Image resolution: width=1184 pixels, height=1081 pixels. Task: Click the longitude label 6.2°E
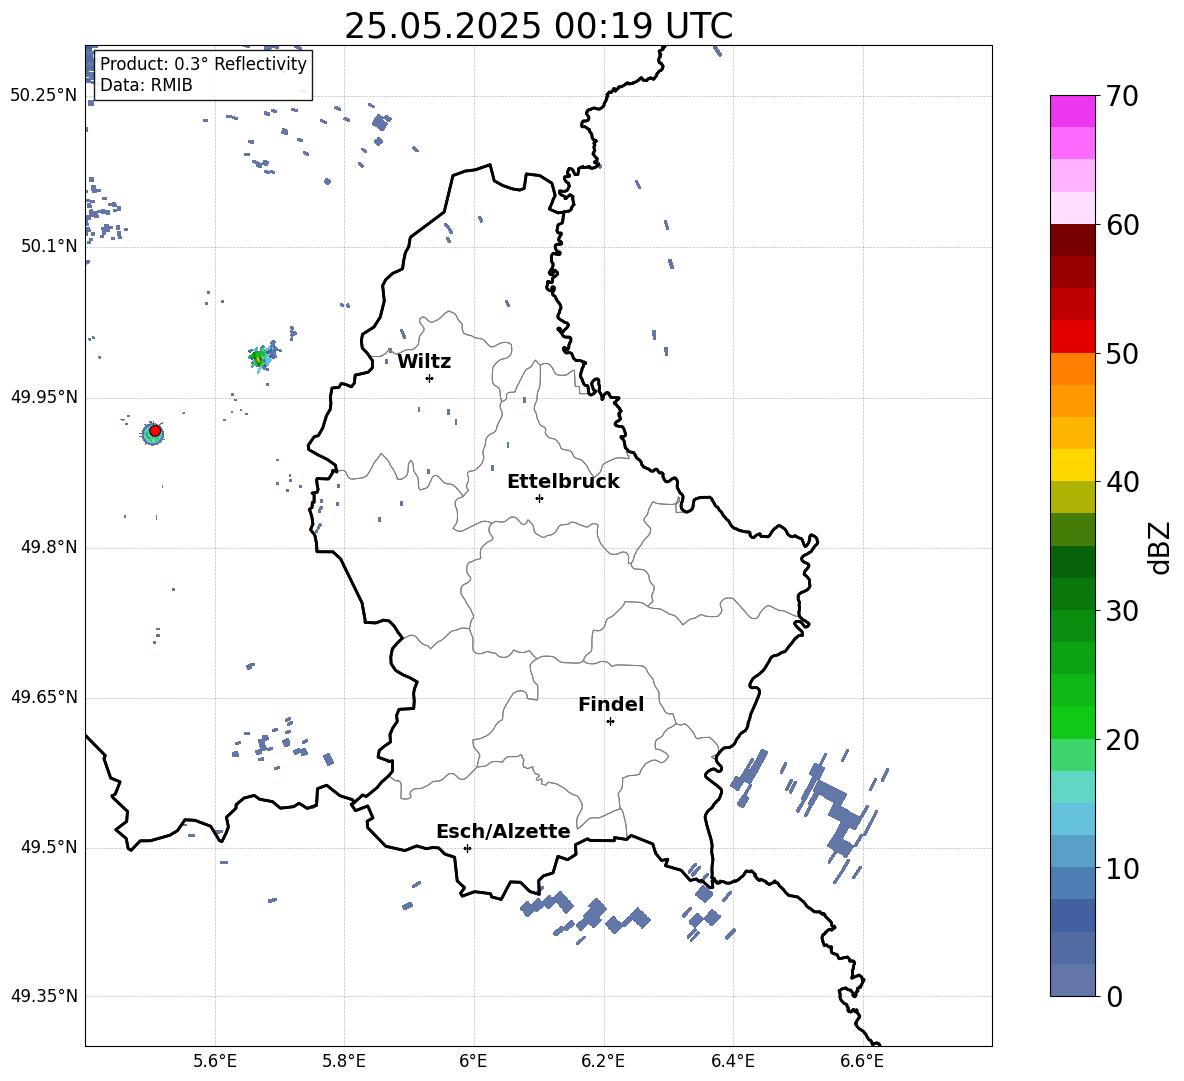[x=603, y=1061]
